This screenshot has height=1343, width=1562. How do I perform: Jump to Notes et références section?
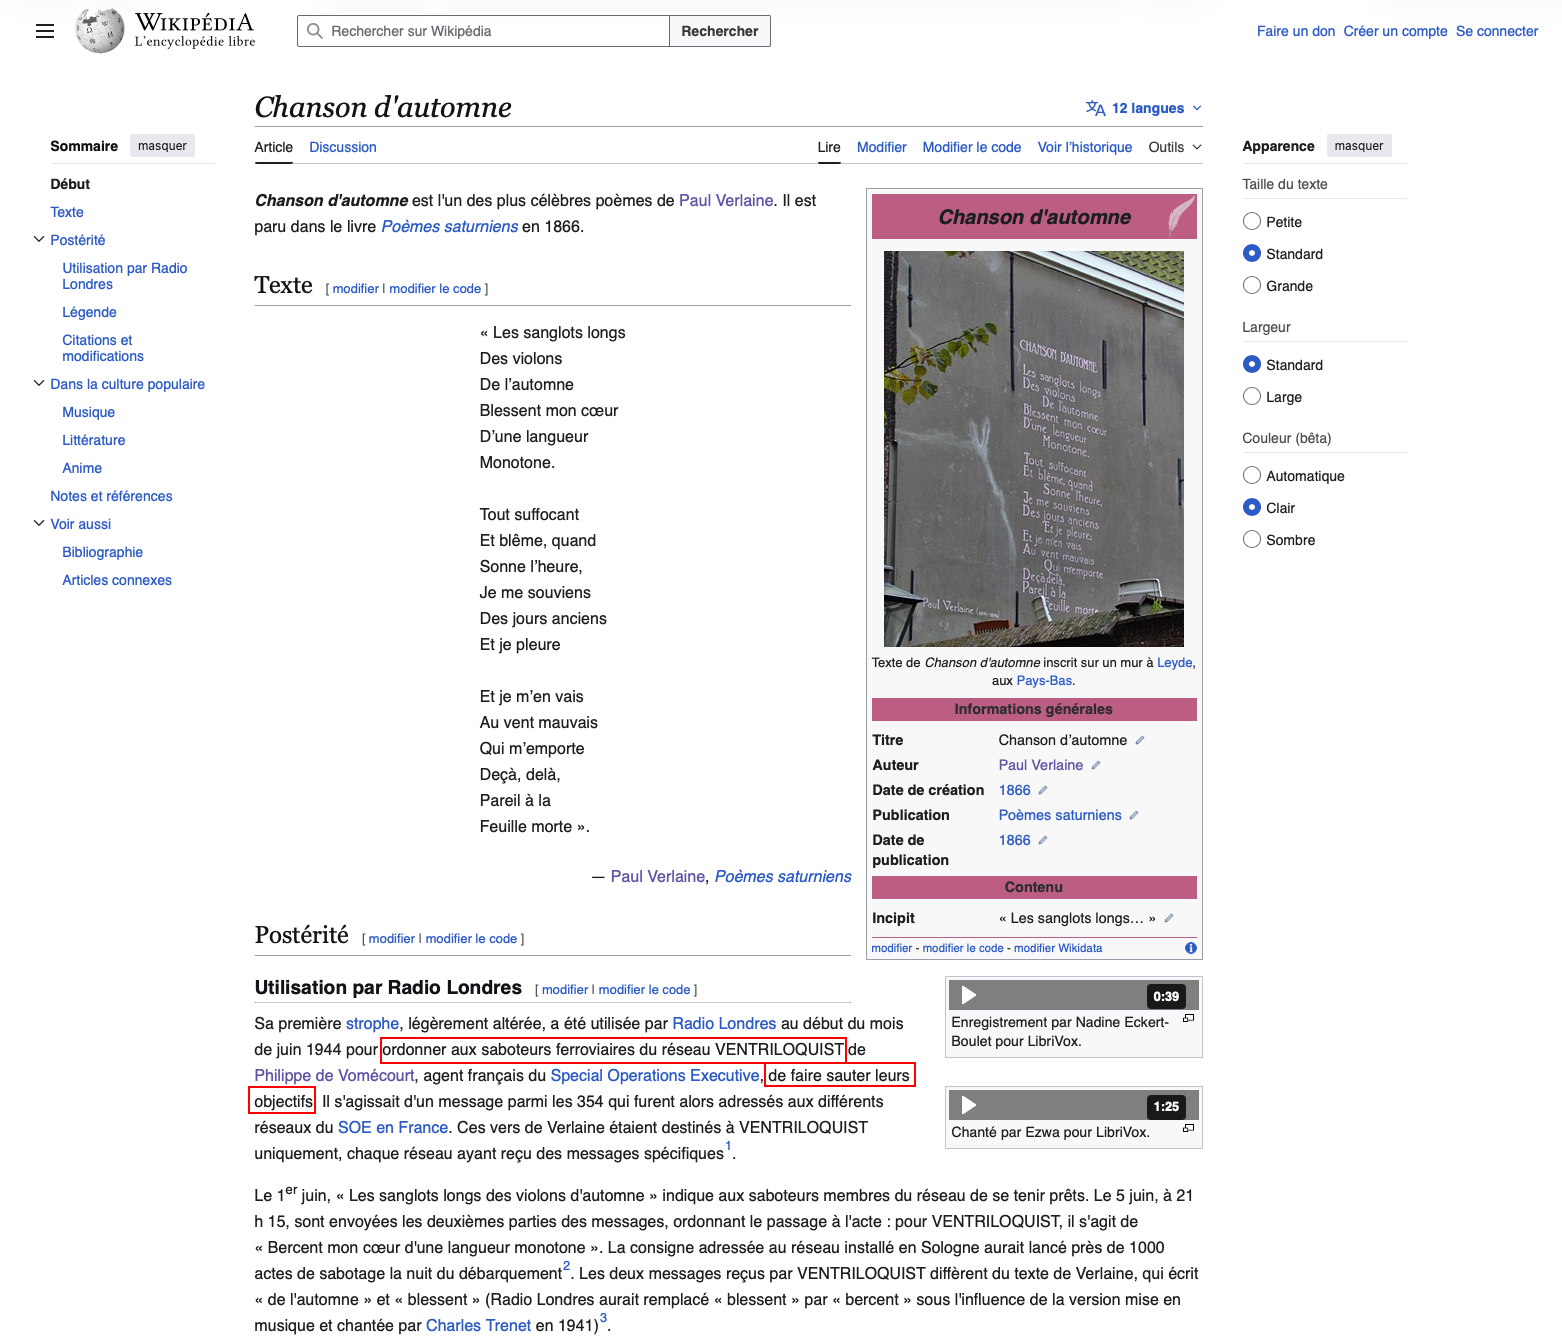tap(111, 496)
